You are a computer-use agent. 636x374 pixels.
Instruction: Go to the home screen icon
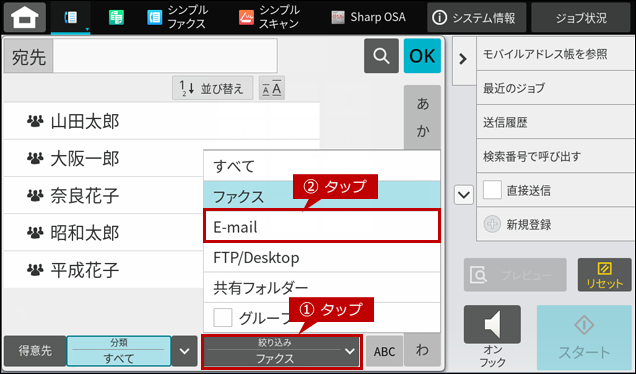(24, 17)
